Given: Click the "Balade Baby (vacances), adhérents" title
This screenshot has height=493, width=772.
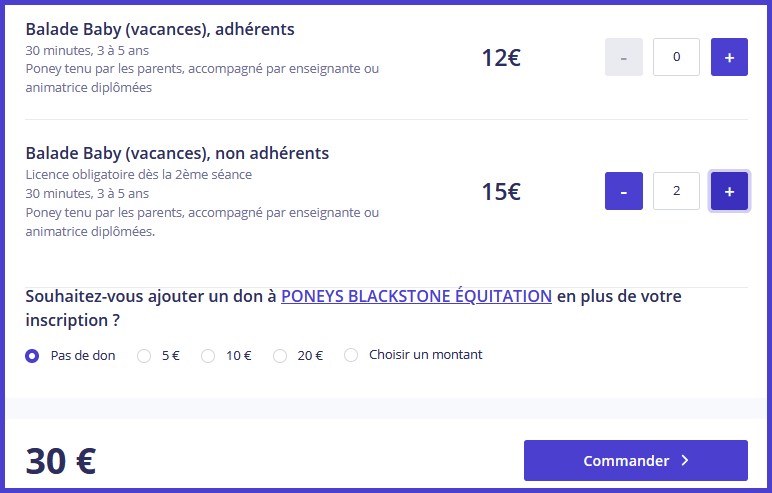Looking at the screenshot, I should point(160,29).
